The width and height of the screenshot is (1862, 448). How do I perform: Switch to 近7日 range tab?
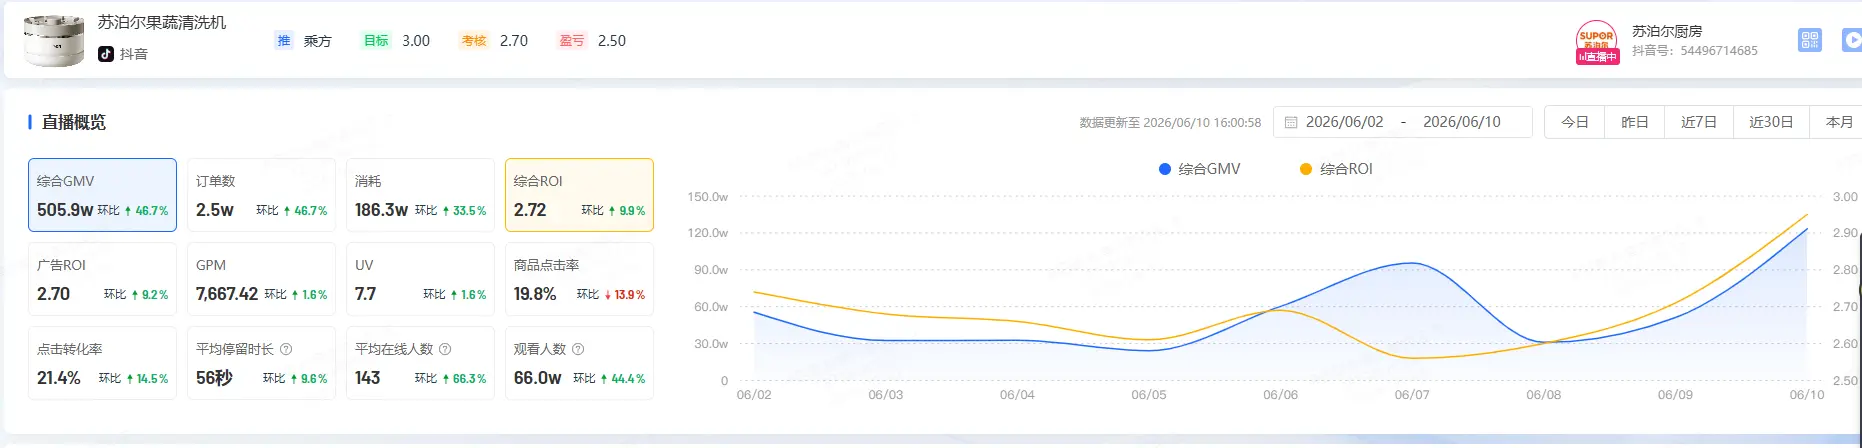point(1699,122)
